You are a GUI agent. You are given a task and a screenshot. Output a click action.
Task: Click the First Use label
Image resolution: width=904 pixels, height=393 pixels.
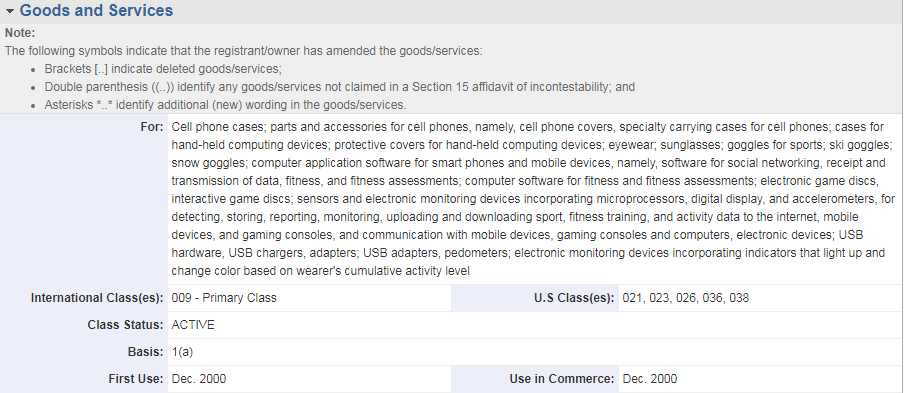coord(136,379)
